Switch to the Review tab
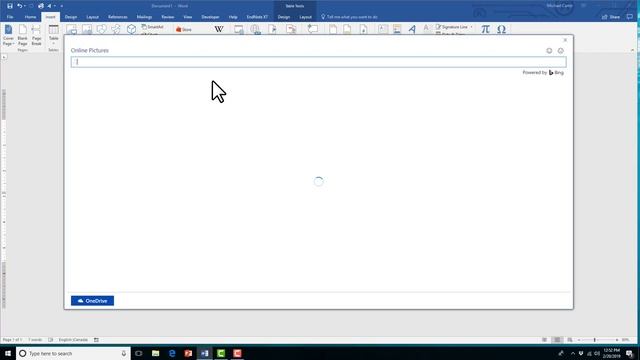Viewport: 640px width, 360px height. (167, 17)
